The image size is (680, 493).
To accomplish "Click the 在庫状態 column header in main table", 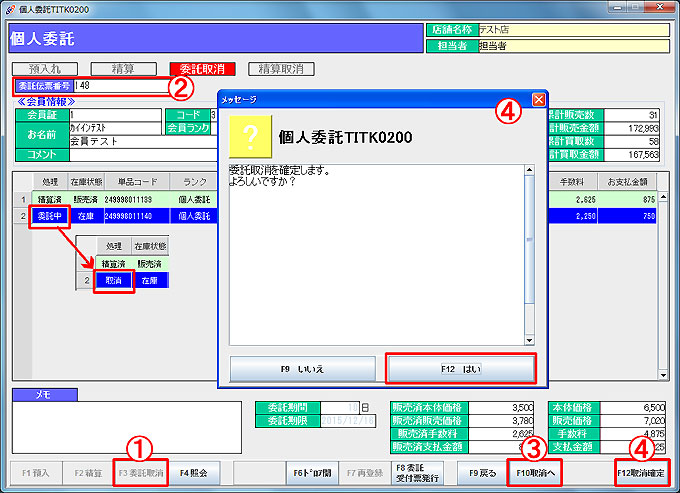I will coord(86,182).
